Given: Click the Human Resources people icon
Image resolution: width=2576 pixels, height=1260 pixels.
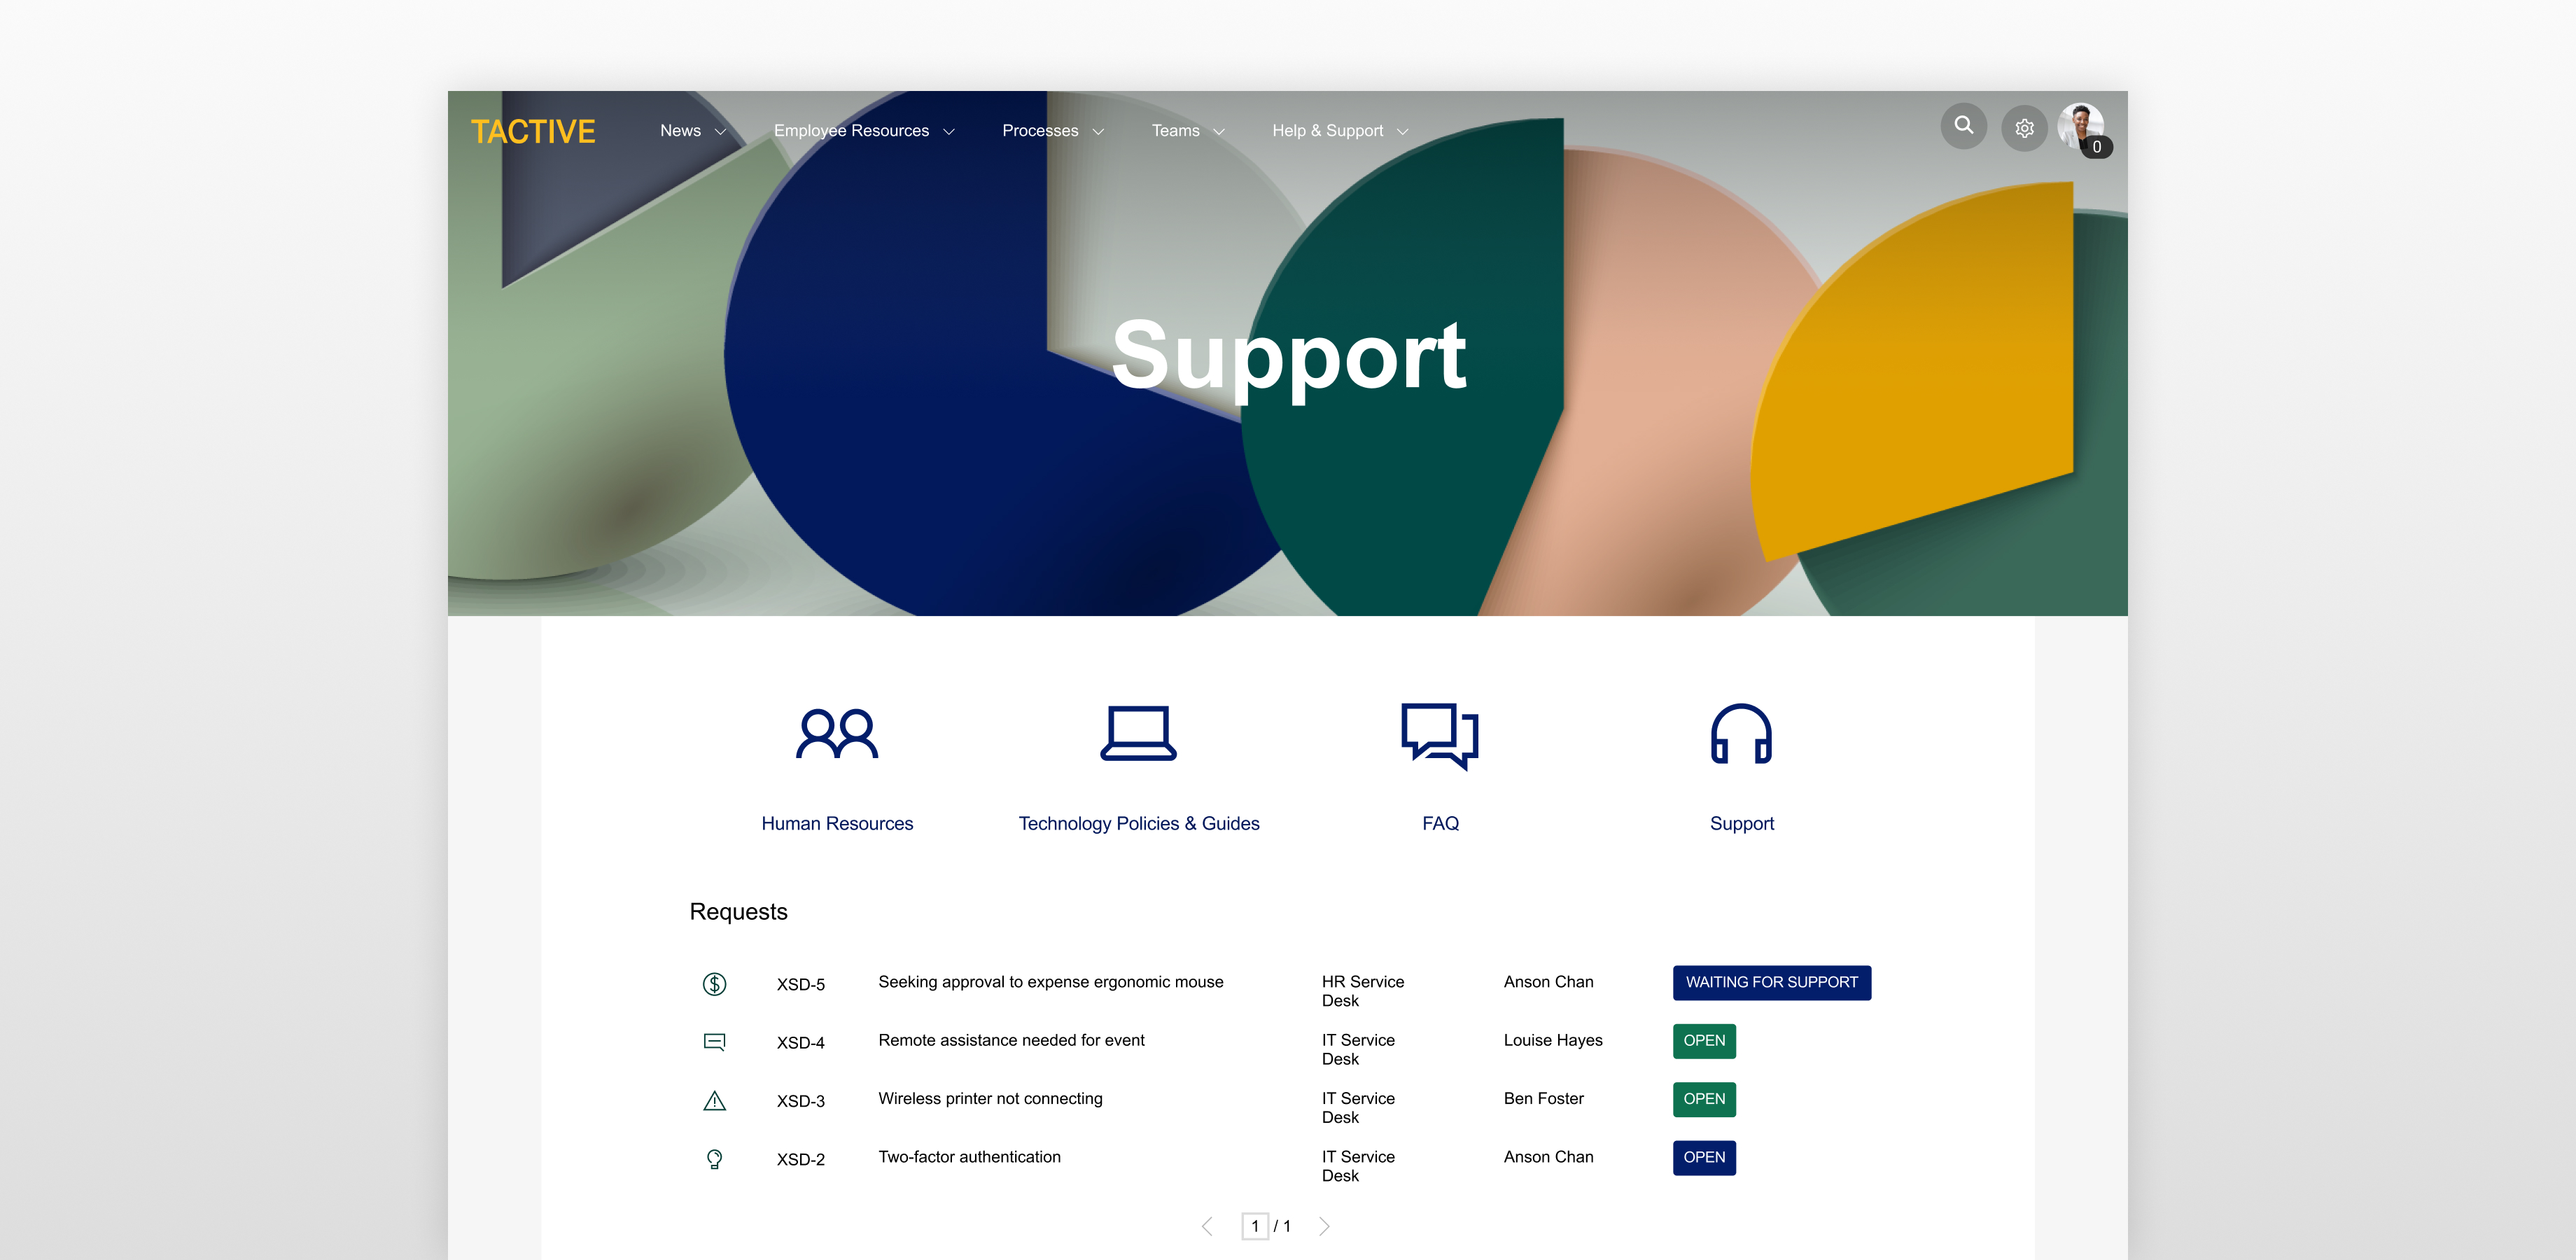Looking at the screenshot, I should [x=837, y=735].
